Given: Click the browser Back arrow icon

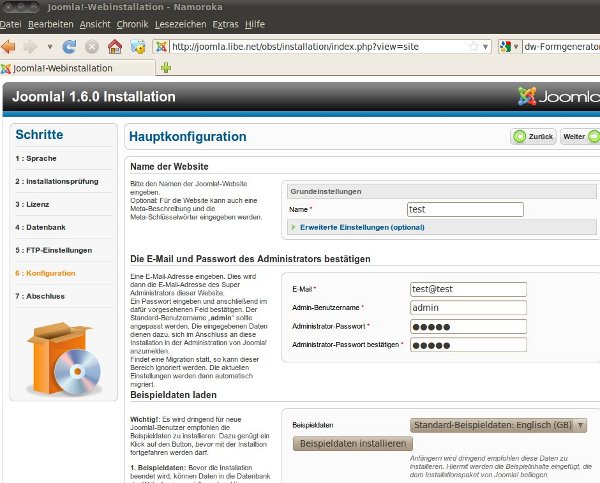Looking at the screenshot, I should click(x=8, y=47).
